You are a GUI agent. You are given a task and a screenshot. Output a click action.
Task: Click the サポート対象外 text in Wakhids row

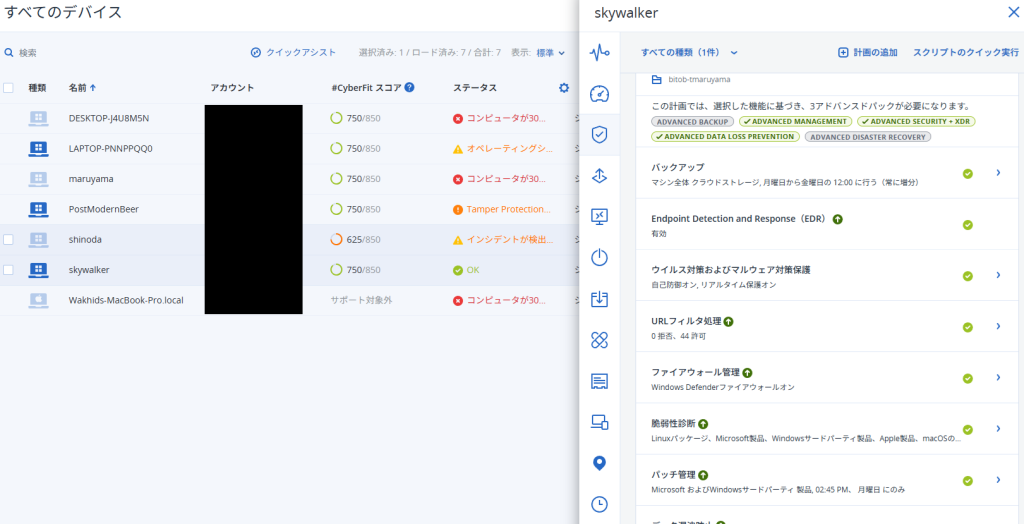point(361,301)
